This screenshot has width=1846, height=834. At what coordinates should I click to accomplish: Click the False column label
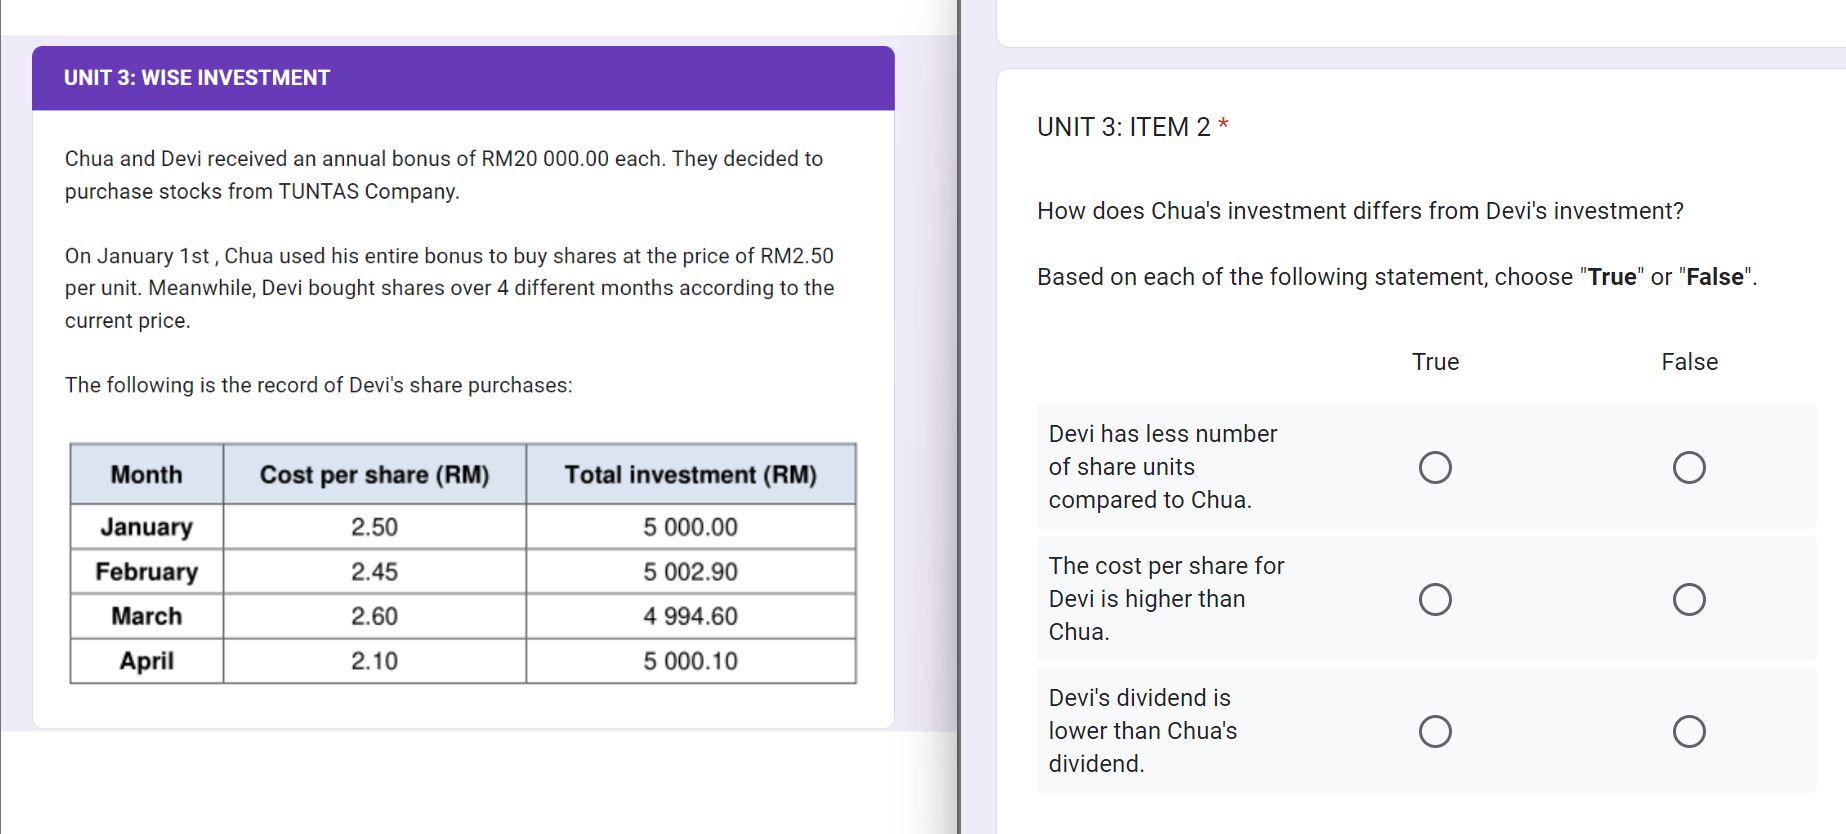tap(1689, 362)
